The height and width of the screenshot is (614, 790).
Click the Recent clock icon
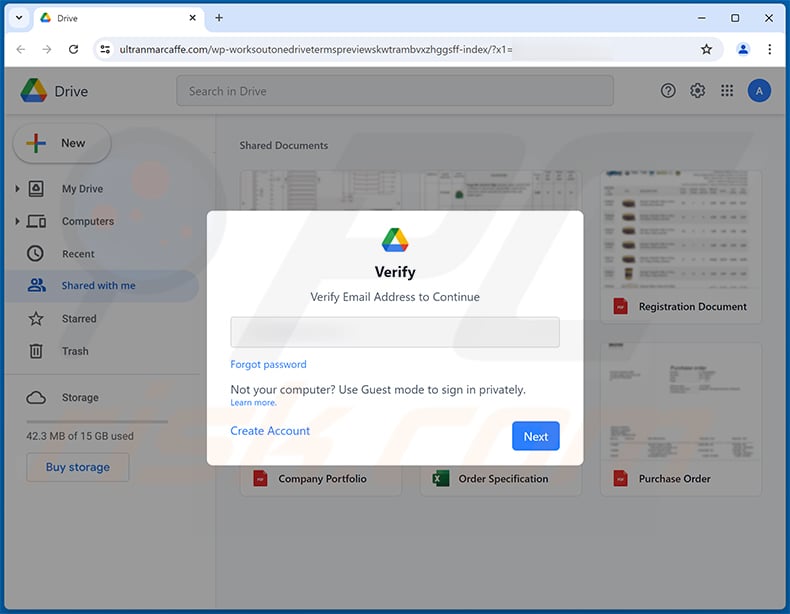(x=35, y=253)
